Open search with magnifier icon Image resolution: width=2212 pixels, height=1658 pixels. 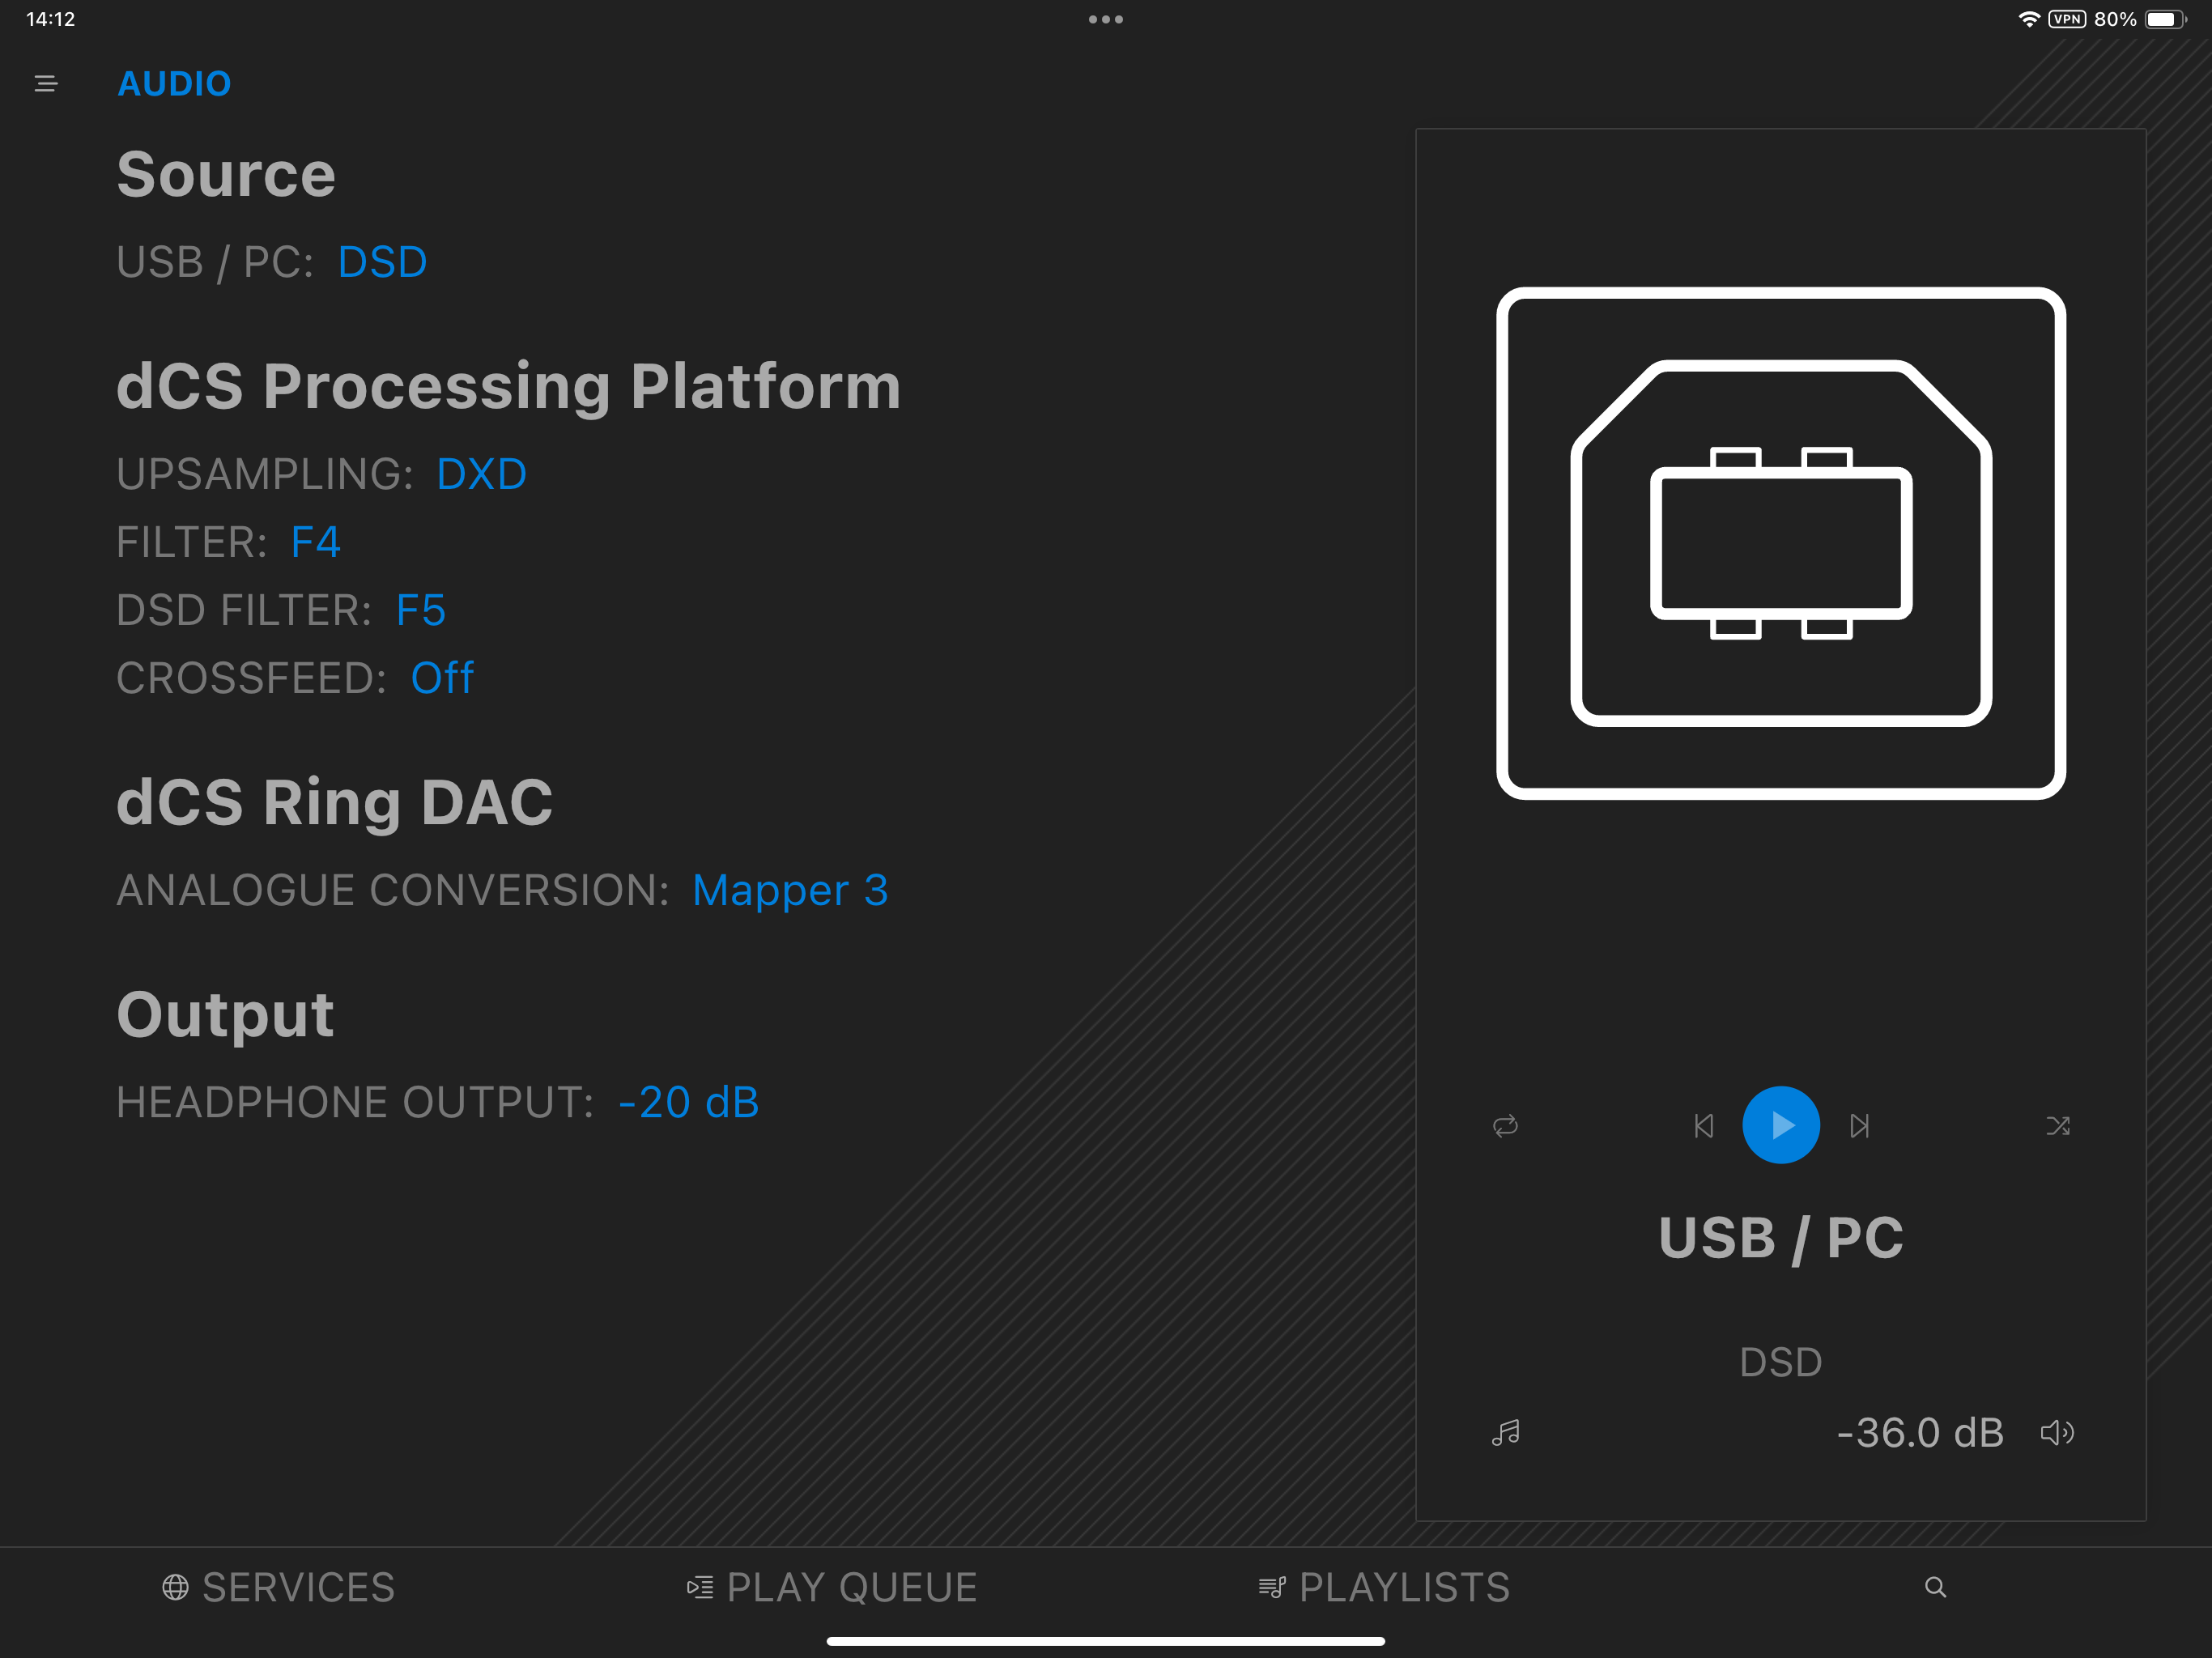pos(1936,1587)
